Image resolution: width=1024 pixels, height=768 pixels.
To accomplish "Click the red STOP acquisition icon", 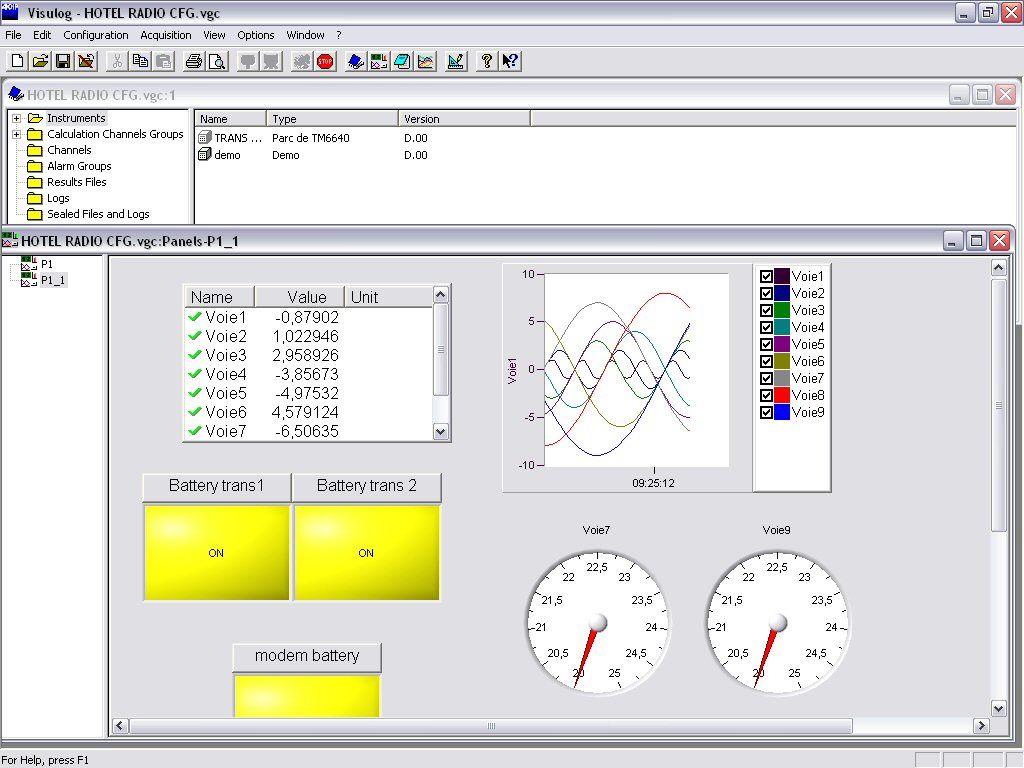I will tap(325, 61).
